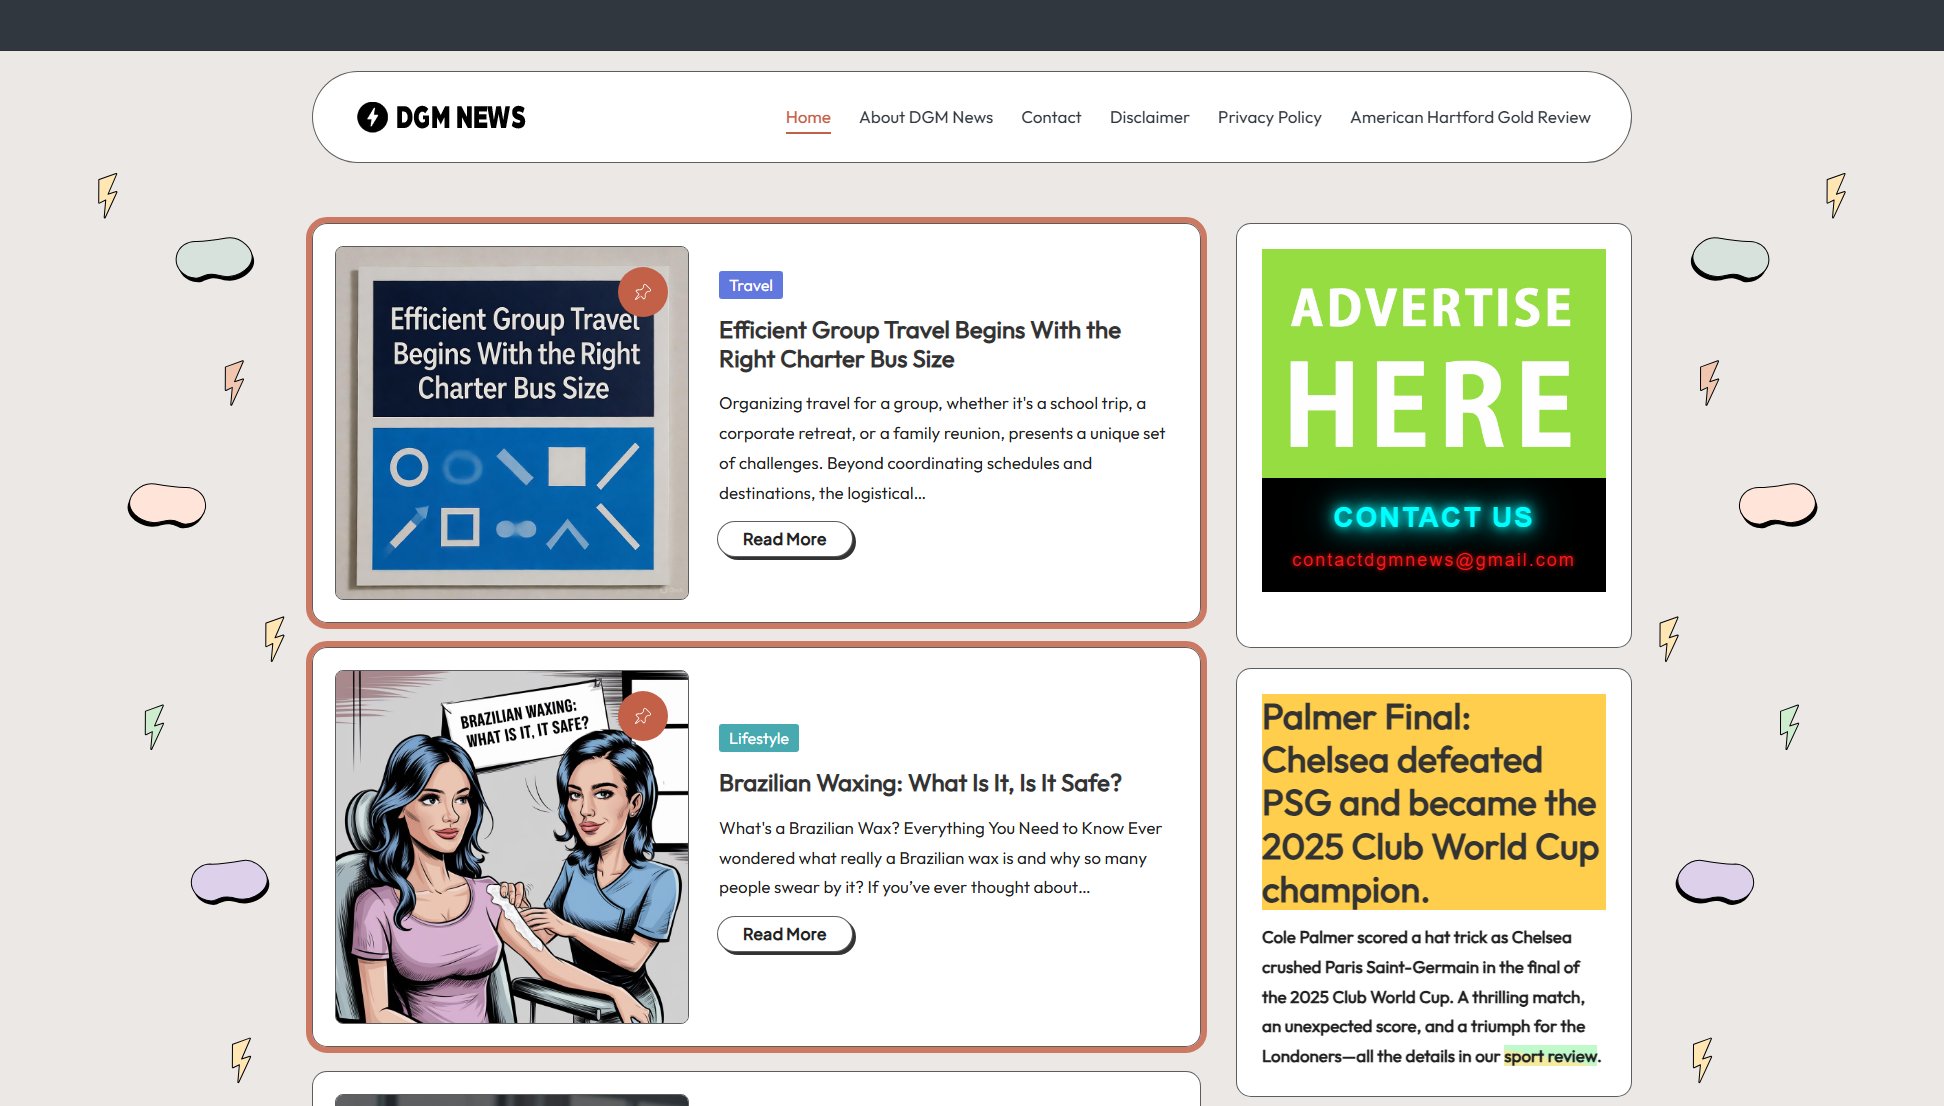Click the contactdgmnews@gmail.com email address
This screenshot has height=1106, width=1944.
[1433, 560]
